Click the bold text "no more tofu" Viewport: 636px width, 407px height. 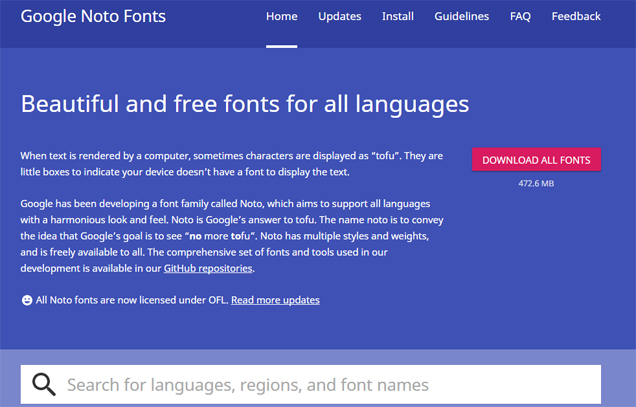pyautogui.click(x=220, y=236)
